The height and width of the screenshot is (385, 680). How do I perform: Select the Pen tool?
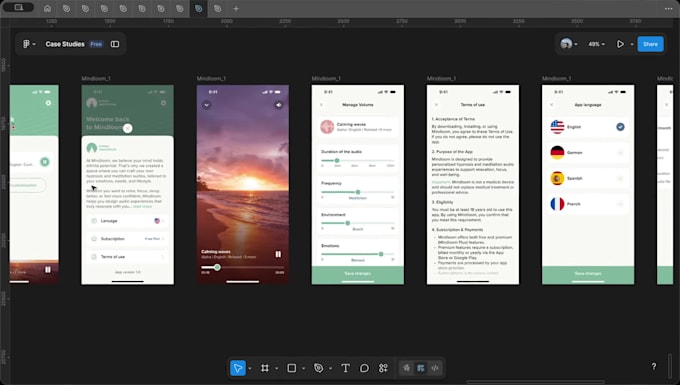[x=318, y=368]
